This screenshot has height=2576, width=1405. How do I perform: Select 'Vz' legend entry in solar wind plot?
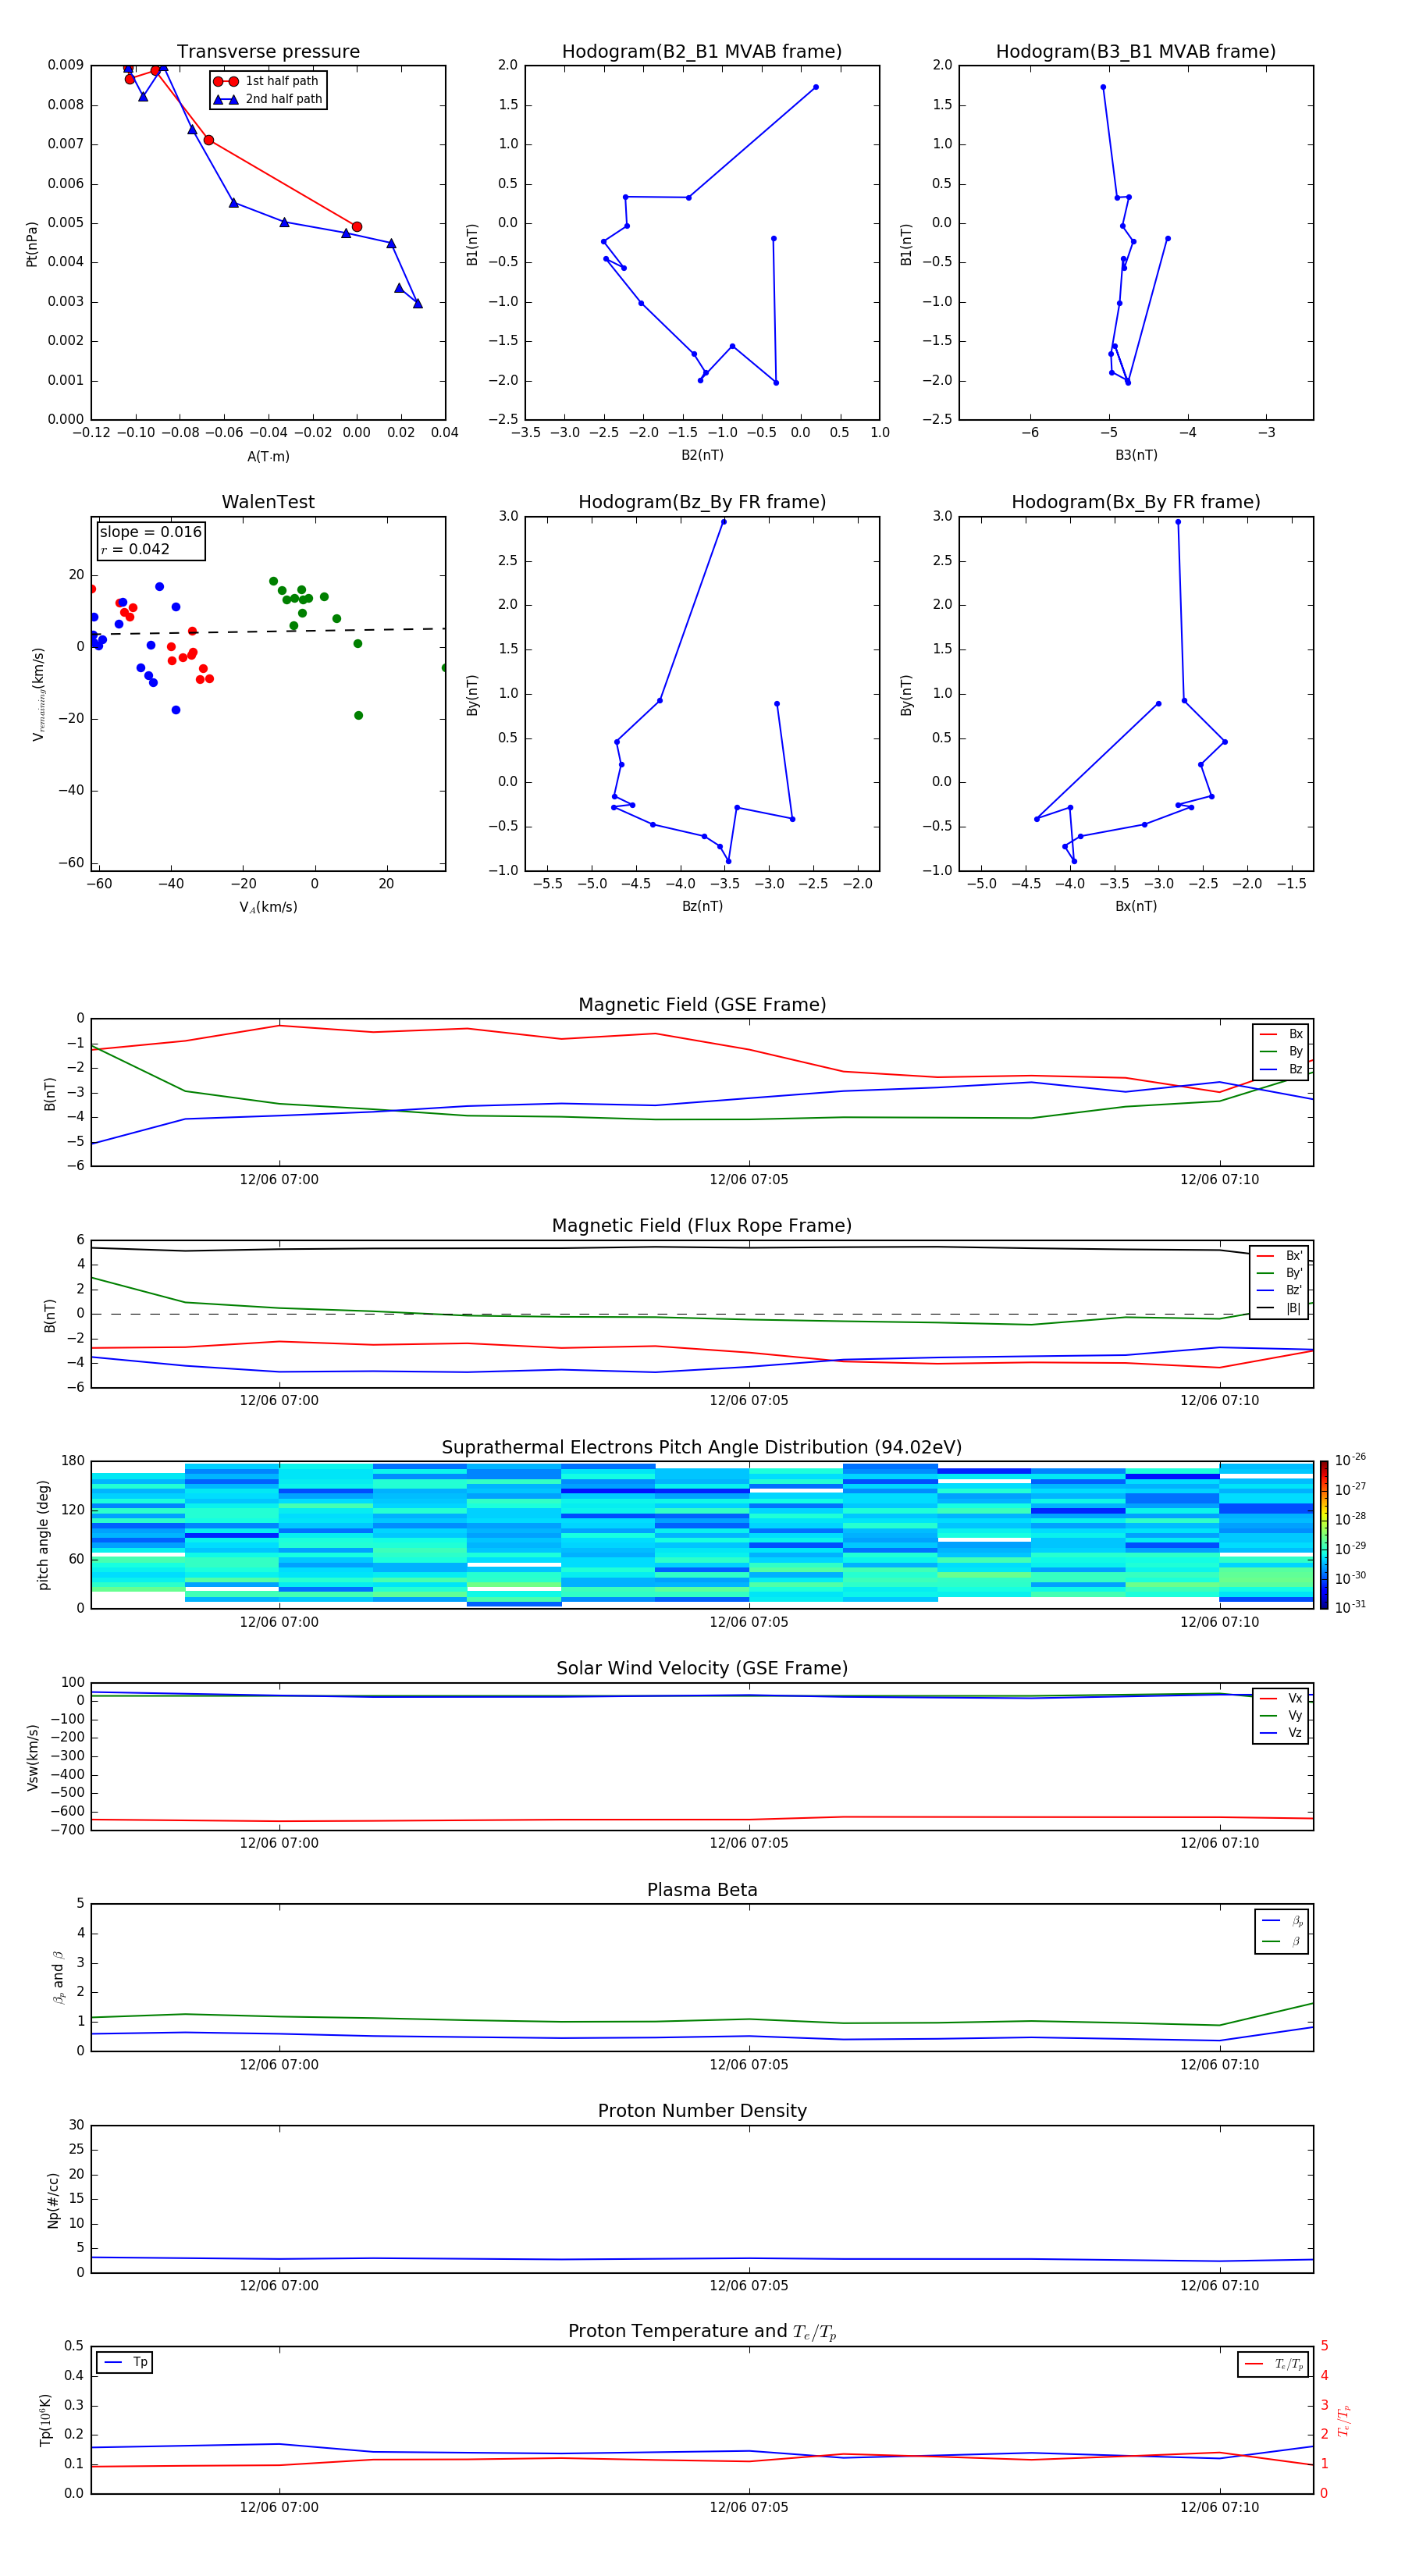point(1281,1733)
